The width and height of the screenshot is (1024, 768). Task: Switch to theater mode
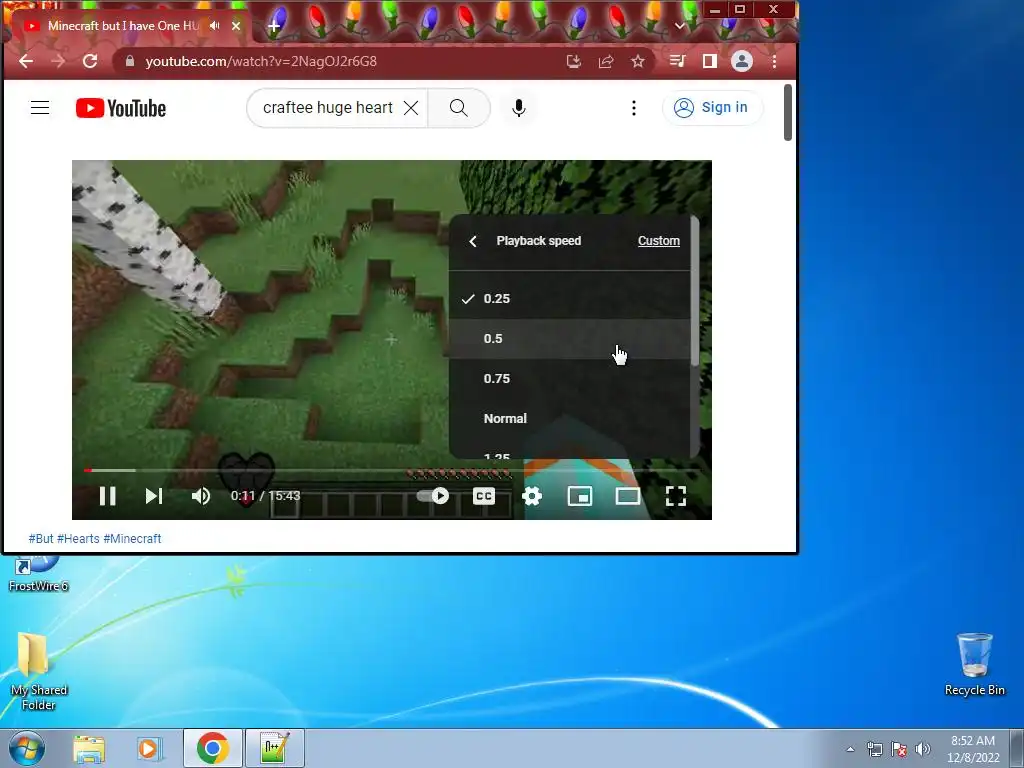pyautogui.click(x=628, y=496)
